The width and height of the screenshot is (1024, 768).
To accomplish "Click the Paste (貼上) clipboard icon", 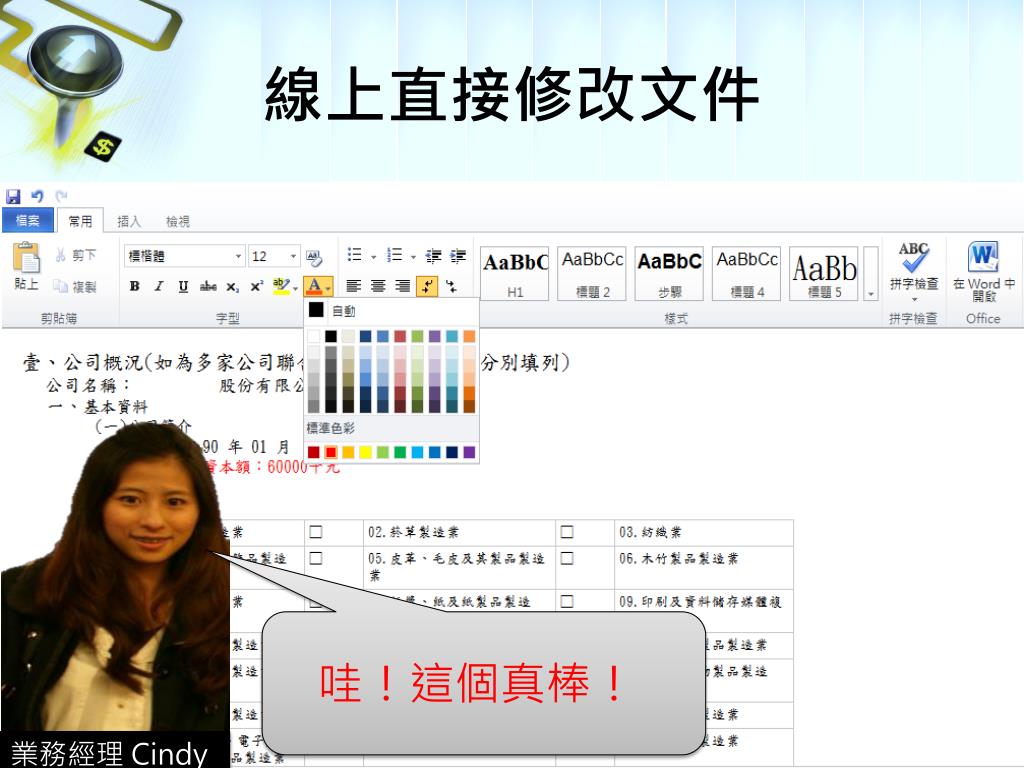I will tap(27, 257).
